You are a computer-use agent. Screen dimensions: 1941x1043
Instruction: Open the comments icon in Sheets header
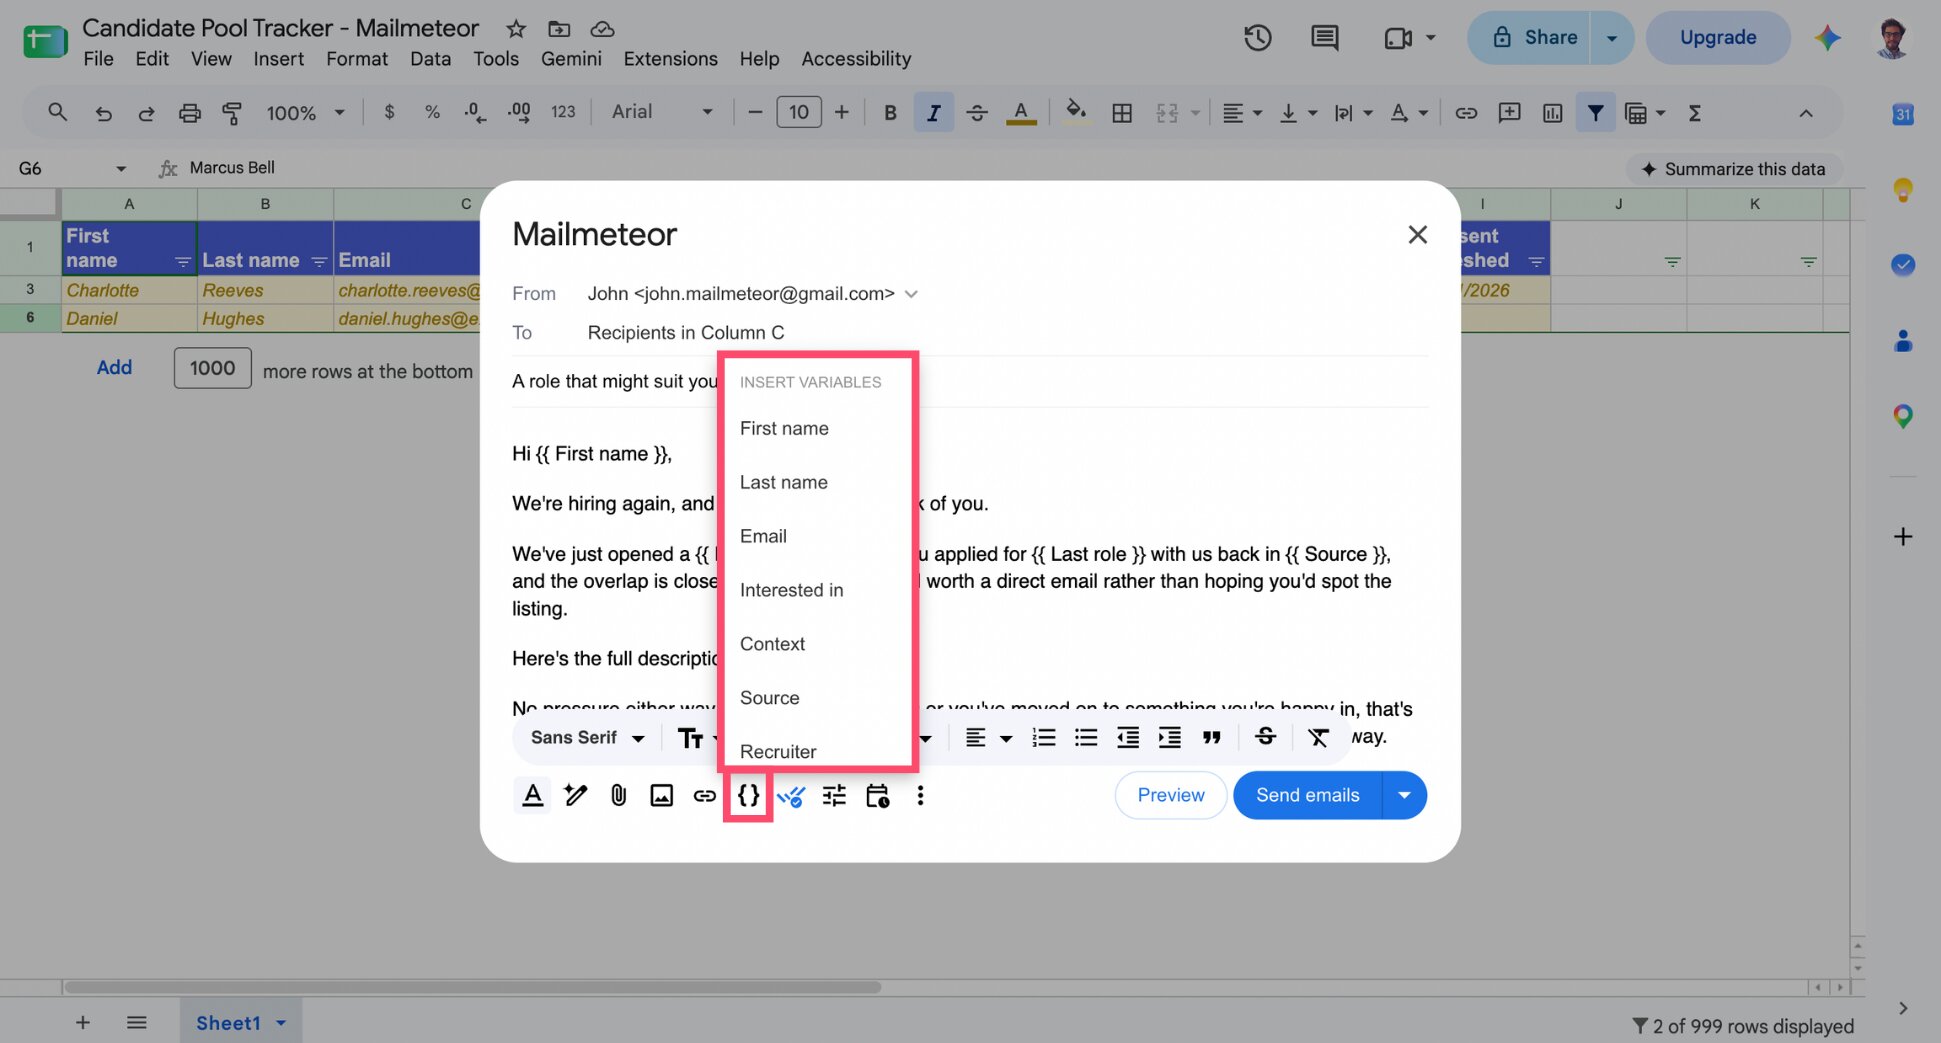pos(1325,38)
